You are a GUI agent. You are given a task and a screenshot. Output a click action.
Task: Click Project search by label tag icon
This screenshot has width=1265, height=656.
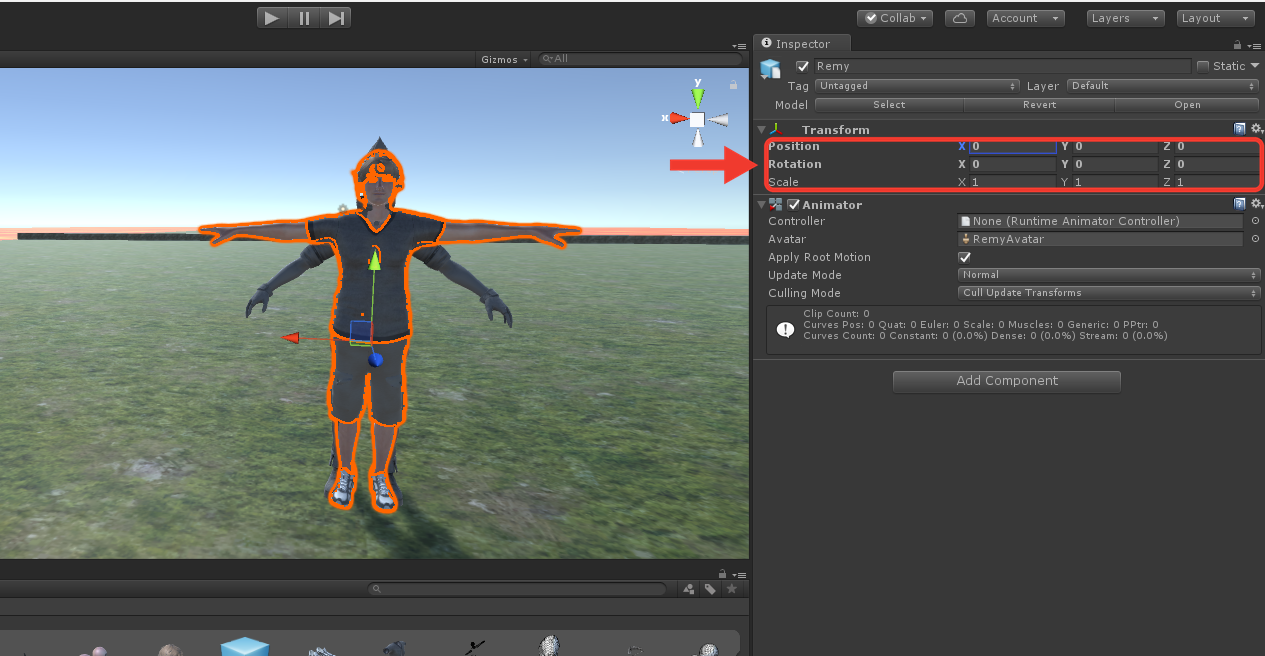click(710, 589)
